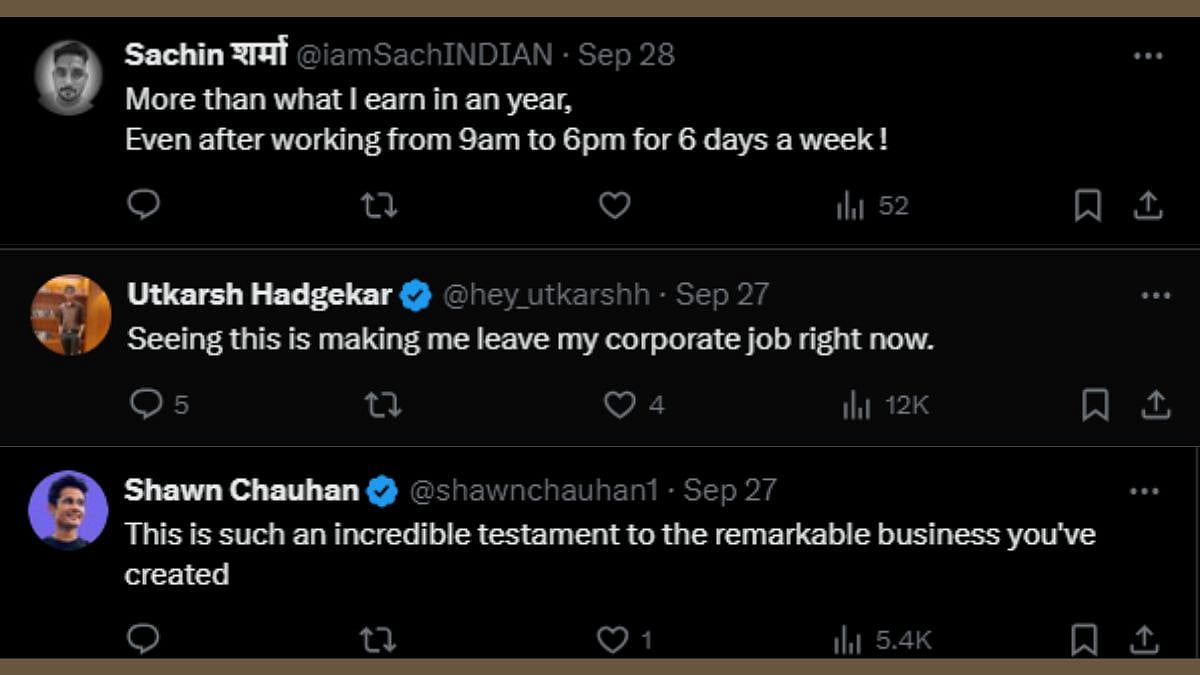Screen dimensions: 1200x675
Task: Share Utkarsh Hadgekar's tweet
Action: pos(1156,404)
